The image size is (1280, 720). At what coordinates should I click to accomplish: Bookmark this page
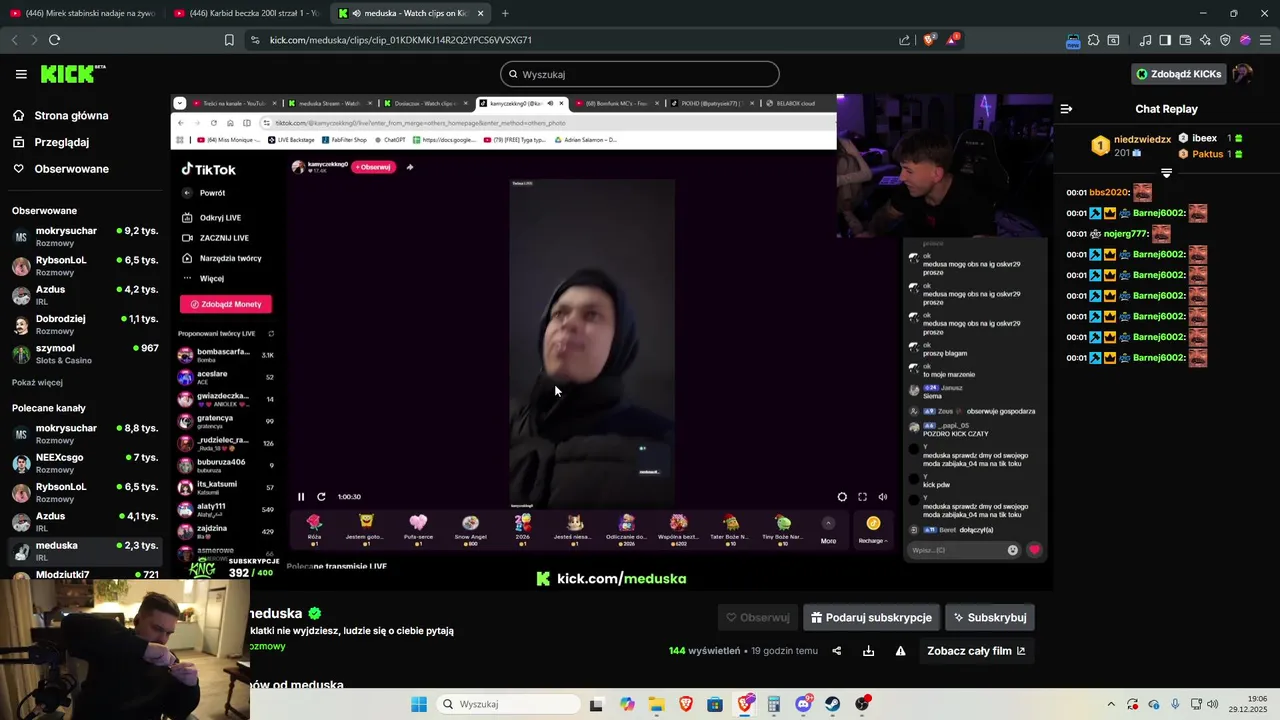pyautogui.click(x=229, y=40)
